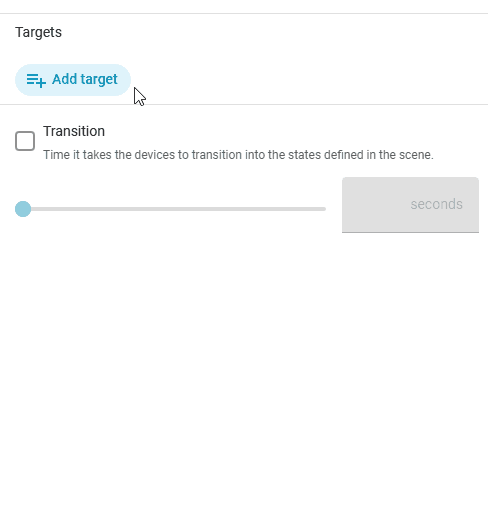Click the Targets section heading

(38, 32)
